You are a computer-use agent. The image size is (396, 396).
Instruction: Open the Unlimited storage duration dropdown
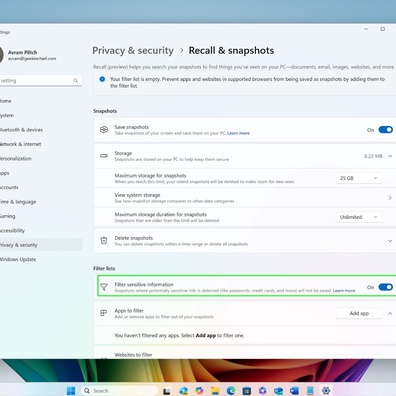(359, 217)
